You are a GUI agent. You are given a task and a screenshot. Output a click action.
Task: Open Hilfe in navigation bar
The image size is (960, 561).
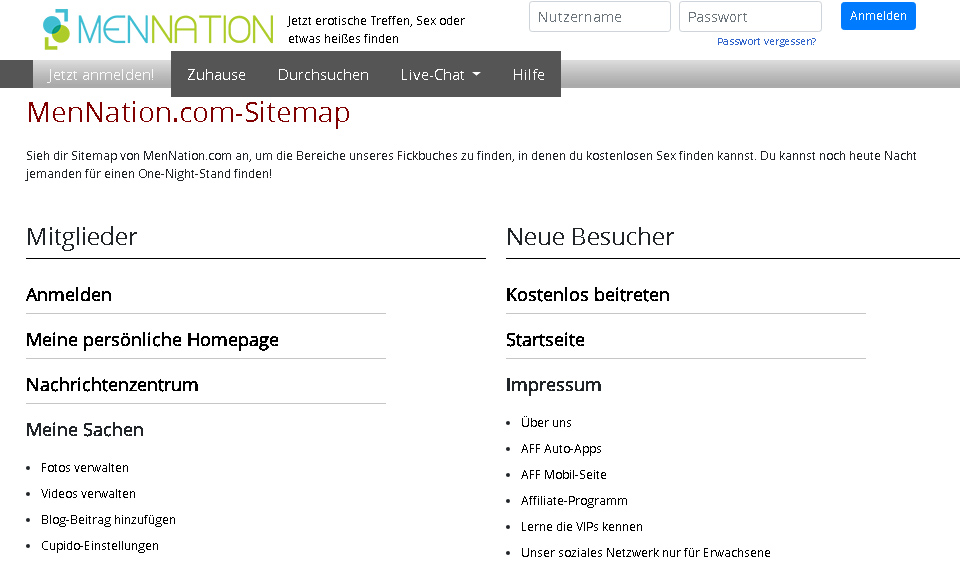coord(528,75)
